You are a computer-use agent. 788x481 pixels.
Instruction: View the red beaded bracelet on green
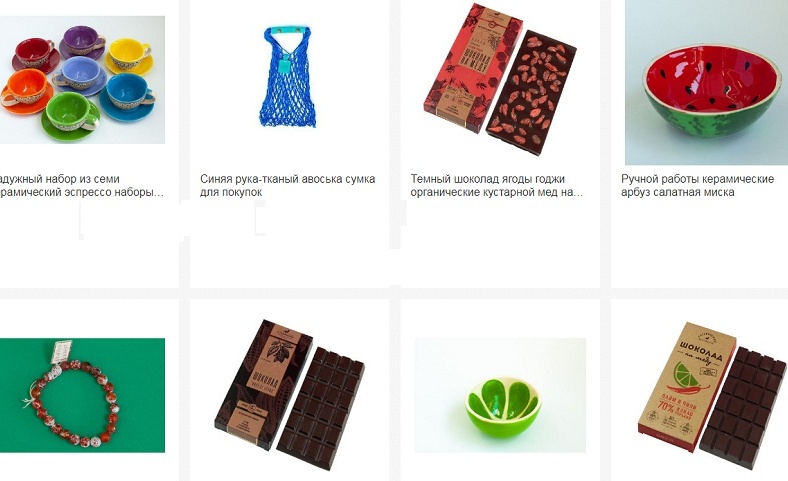point(82,395)
